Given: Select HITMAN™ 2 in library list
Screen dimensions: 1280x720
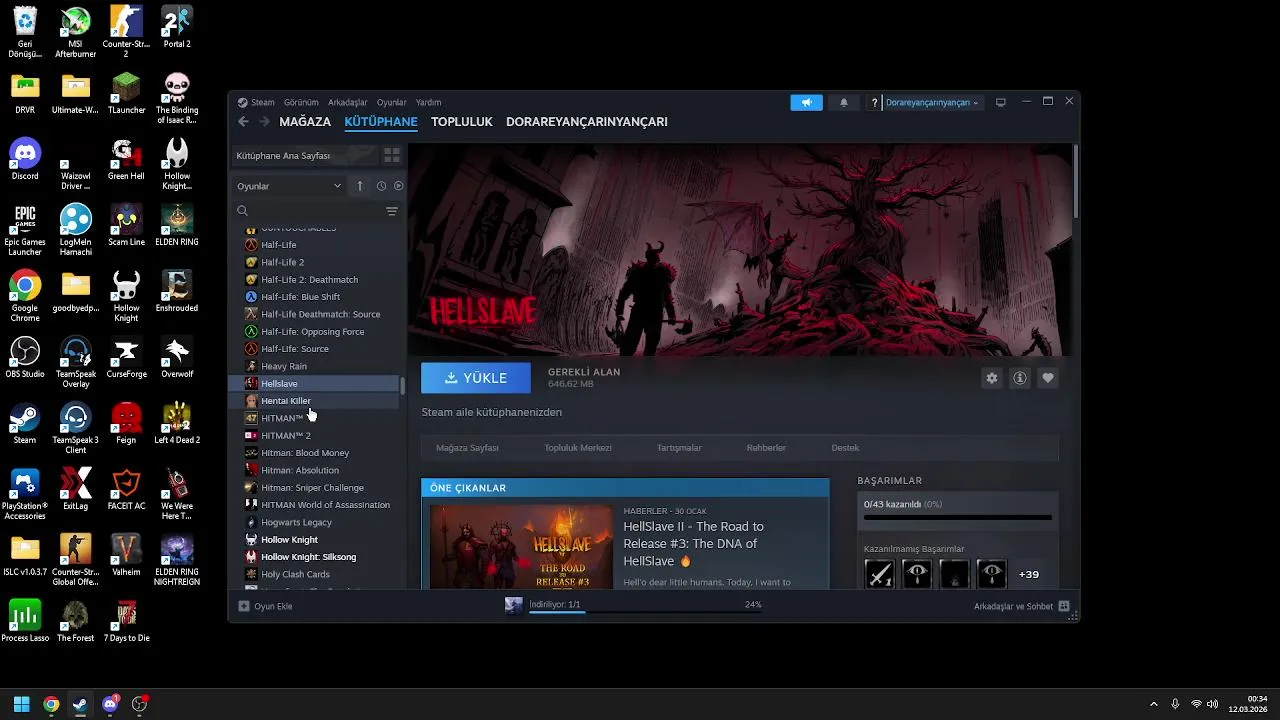Looking at the screenshot, I should click(x=286, y=436).
